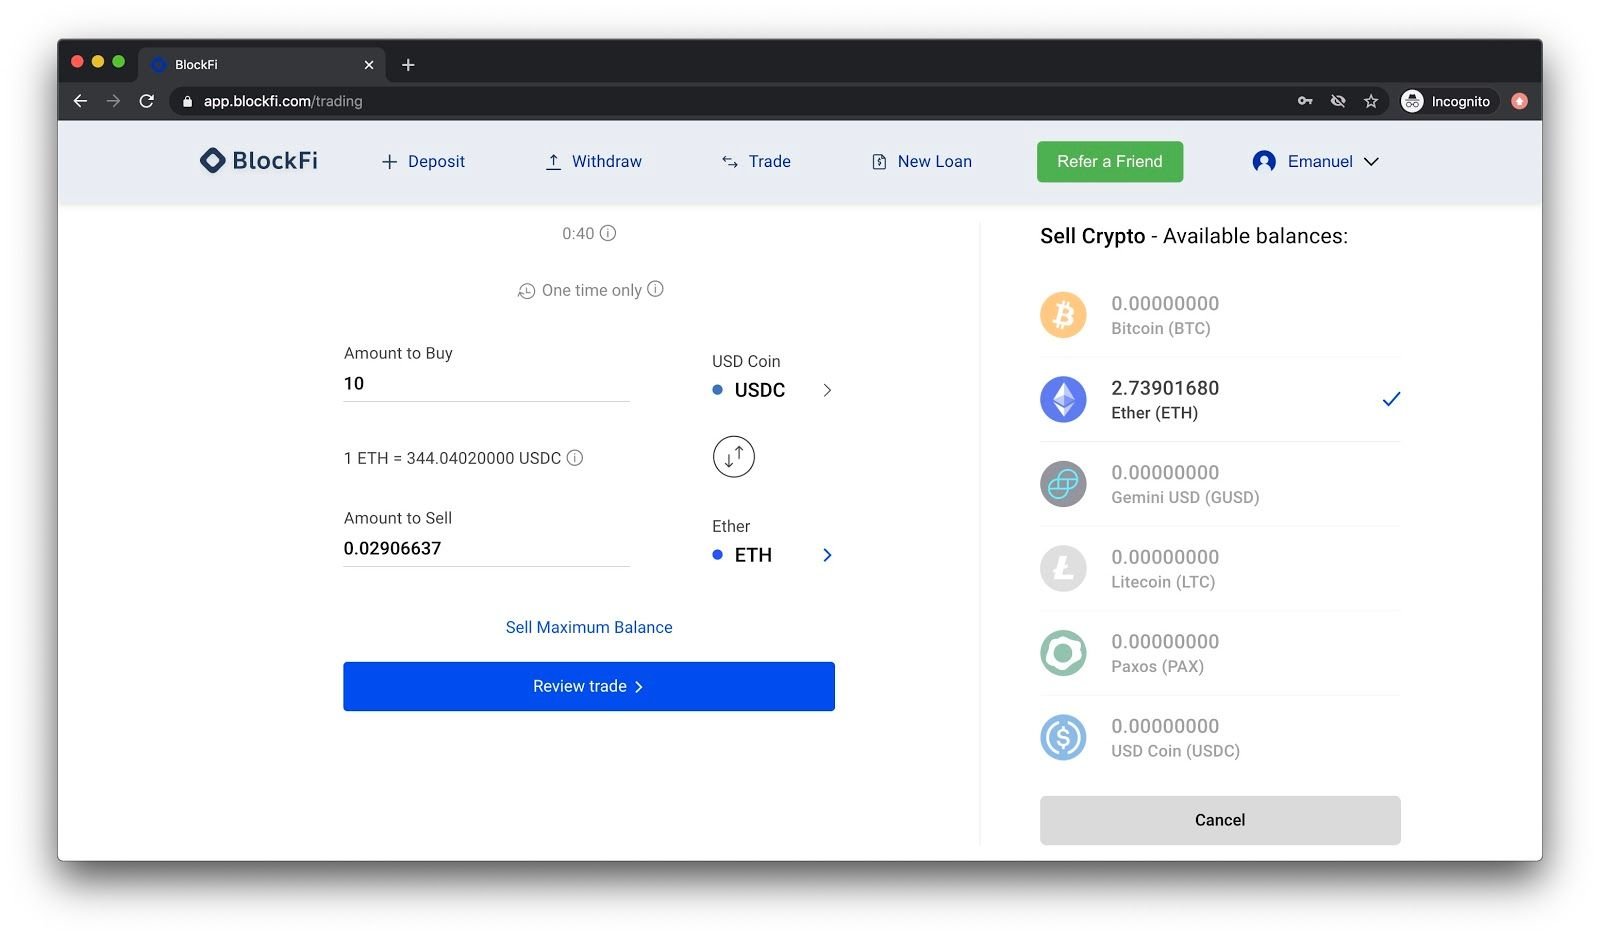
Task: Click the One time only text
Action: (592, 290)
